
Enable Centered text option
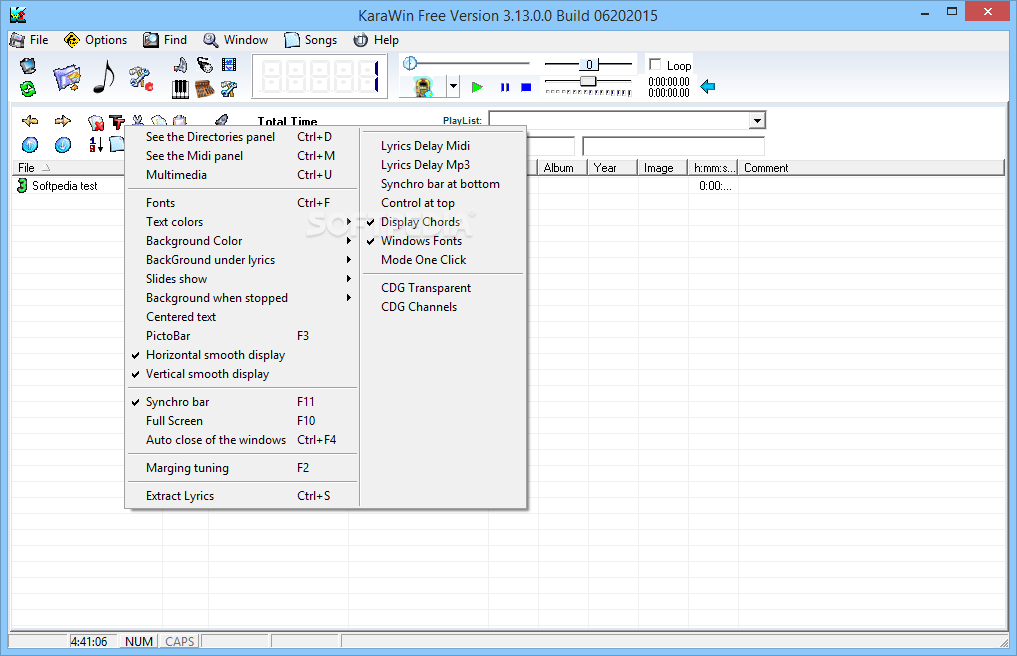(x=181, y=317)
